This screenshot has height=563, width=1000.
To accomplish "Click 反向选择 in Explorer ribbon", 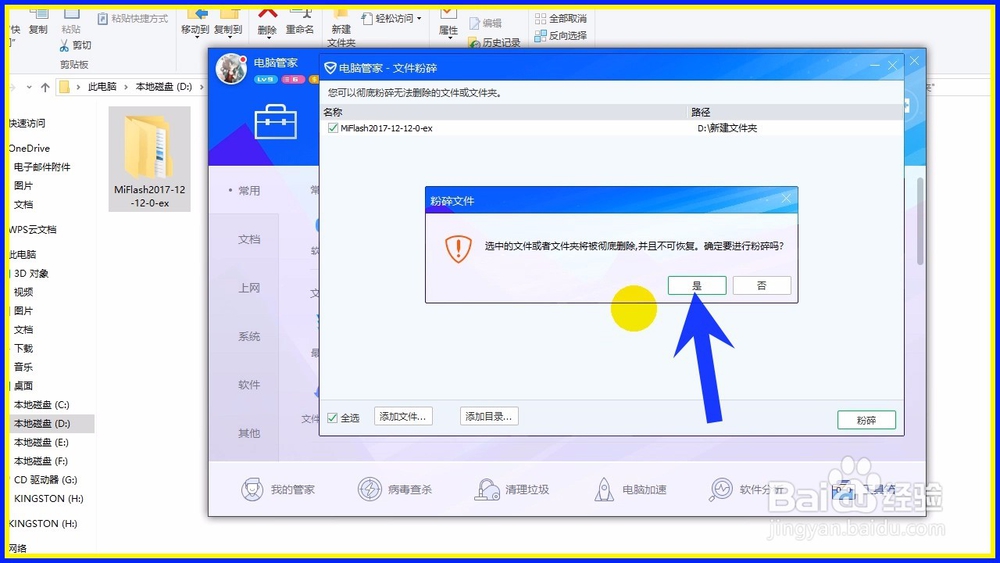I will pyautogui.click(x=561, y=35).
